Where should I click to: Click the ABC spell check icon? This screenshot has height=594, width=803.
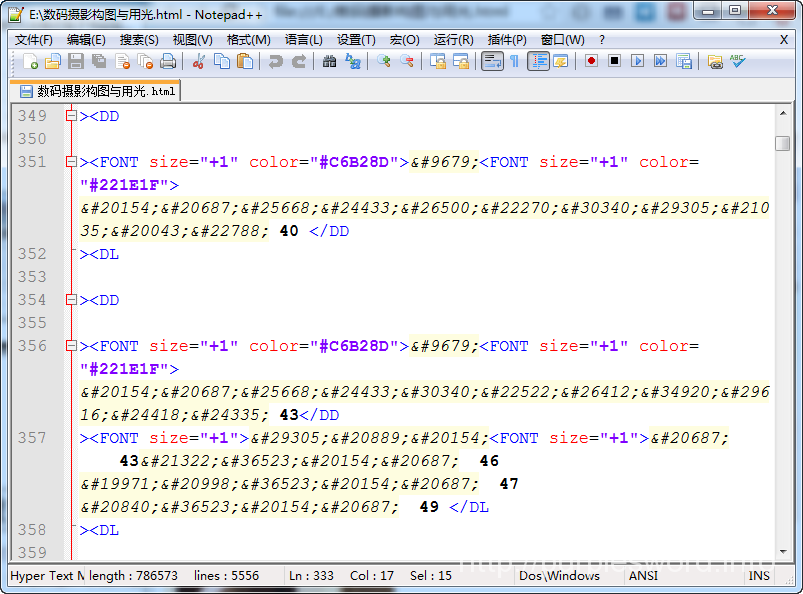[x=738, y=62]
